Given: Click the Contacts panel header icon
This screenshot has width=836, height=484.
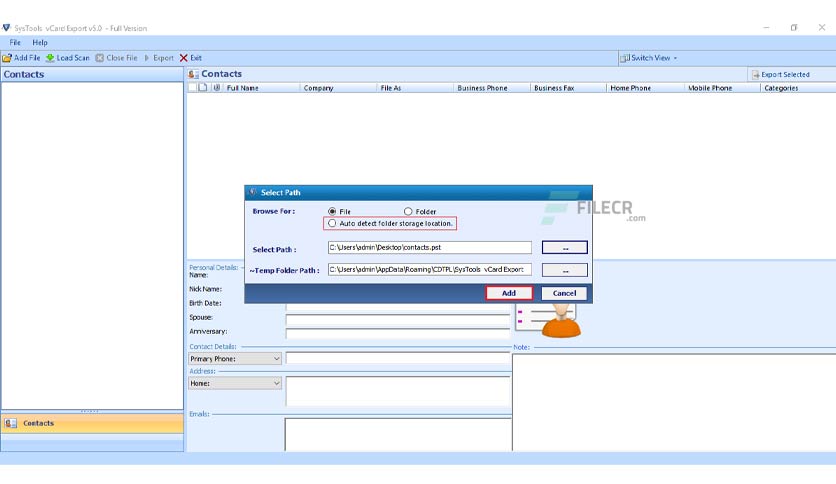Looking at the screenshot, I should (193, 74).
